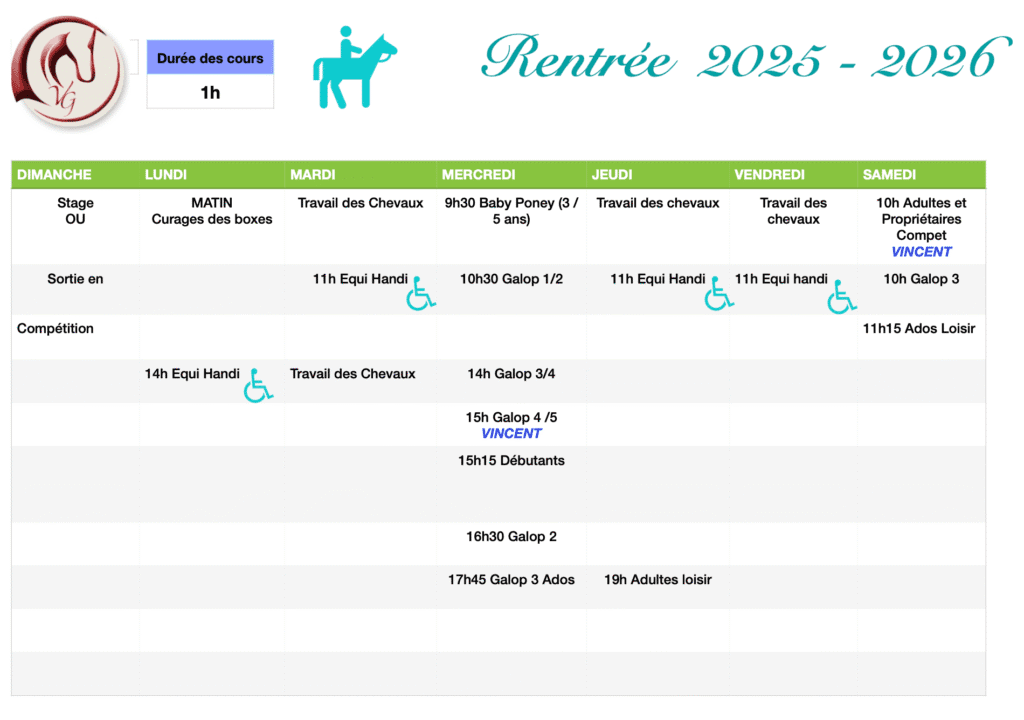Open the MERCREDI column header
This screenshot has height=720, width=1024.
(x=478, y=174)
